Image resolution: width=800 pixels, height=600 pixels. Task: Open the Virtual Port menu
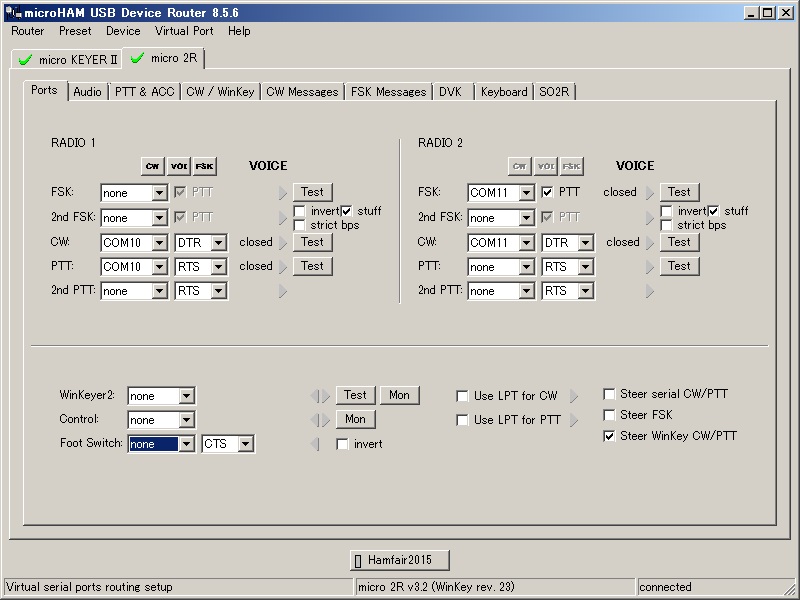pos(184,31)
